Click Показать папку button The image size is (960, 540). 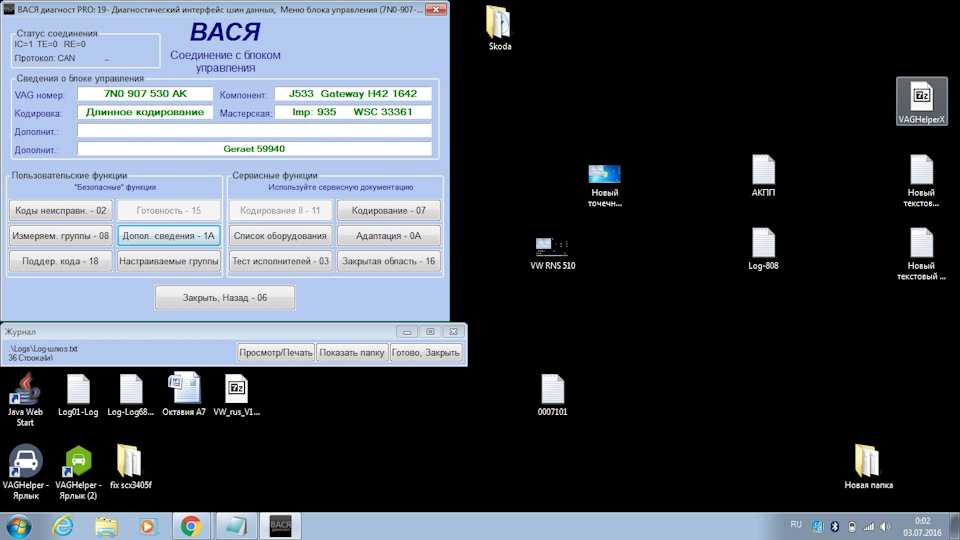tap(352, 353)
